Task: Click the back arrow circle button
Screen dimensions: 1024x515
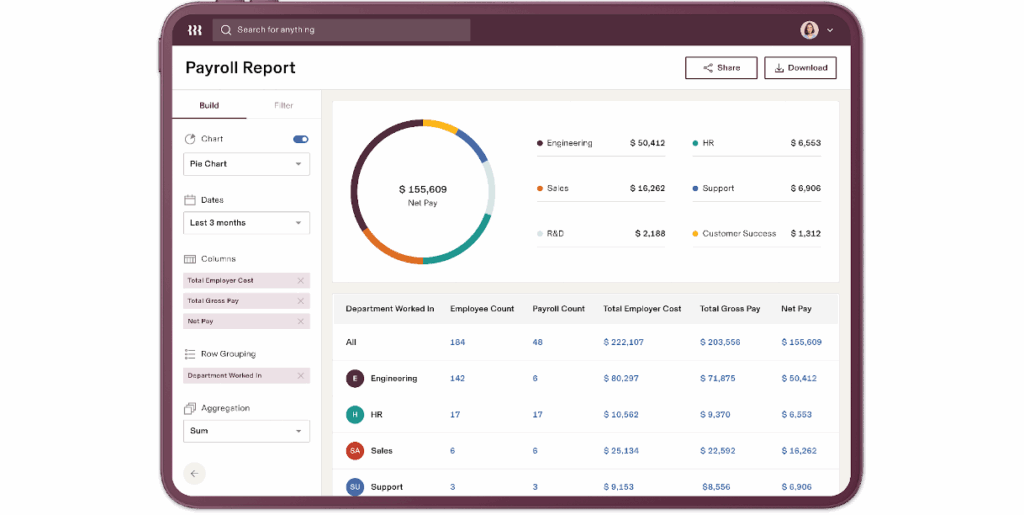Action: coord(194,473)
